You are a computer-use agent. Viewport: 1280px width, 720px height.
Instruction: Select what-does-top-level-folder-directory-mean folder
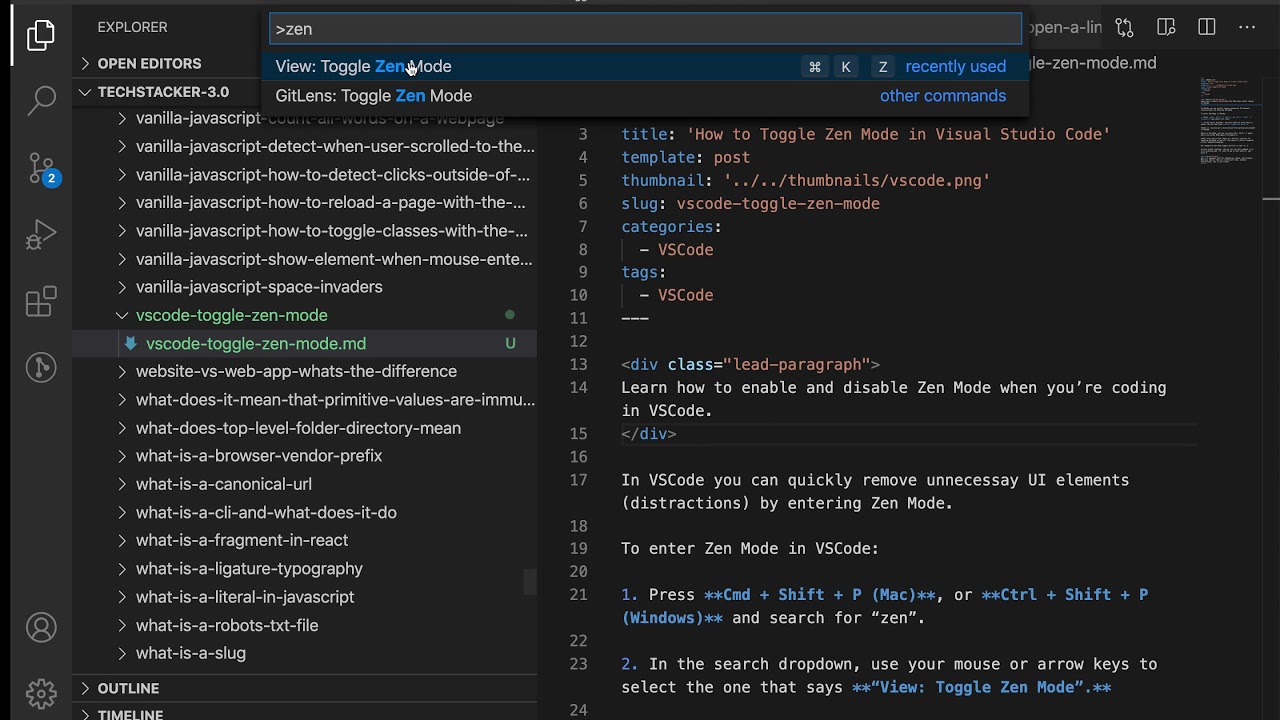[x=298, y=428]
